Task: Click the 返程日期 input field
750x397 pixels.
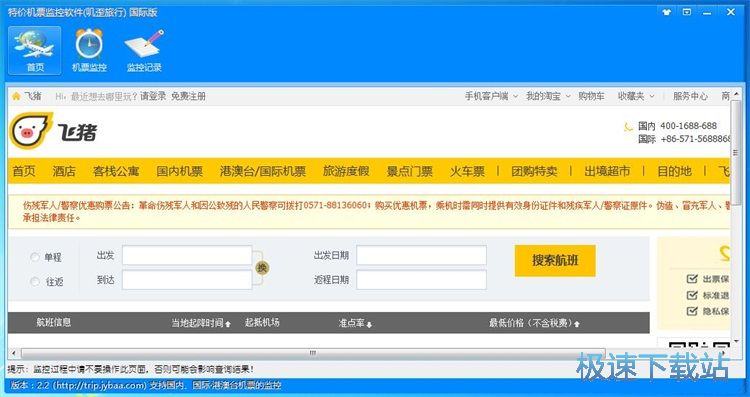Action: point(421,280)
